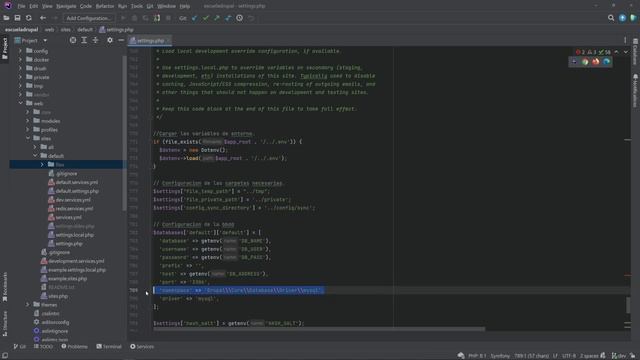Click the Git update project icon
Image resolution: width=640 pixels, height=360 pixels.
pos(194,18)
